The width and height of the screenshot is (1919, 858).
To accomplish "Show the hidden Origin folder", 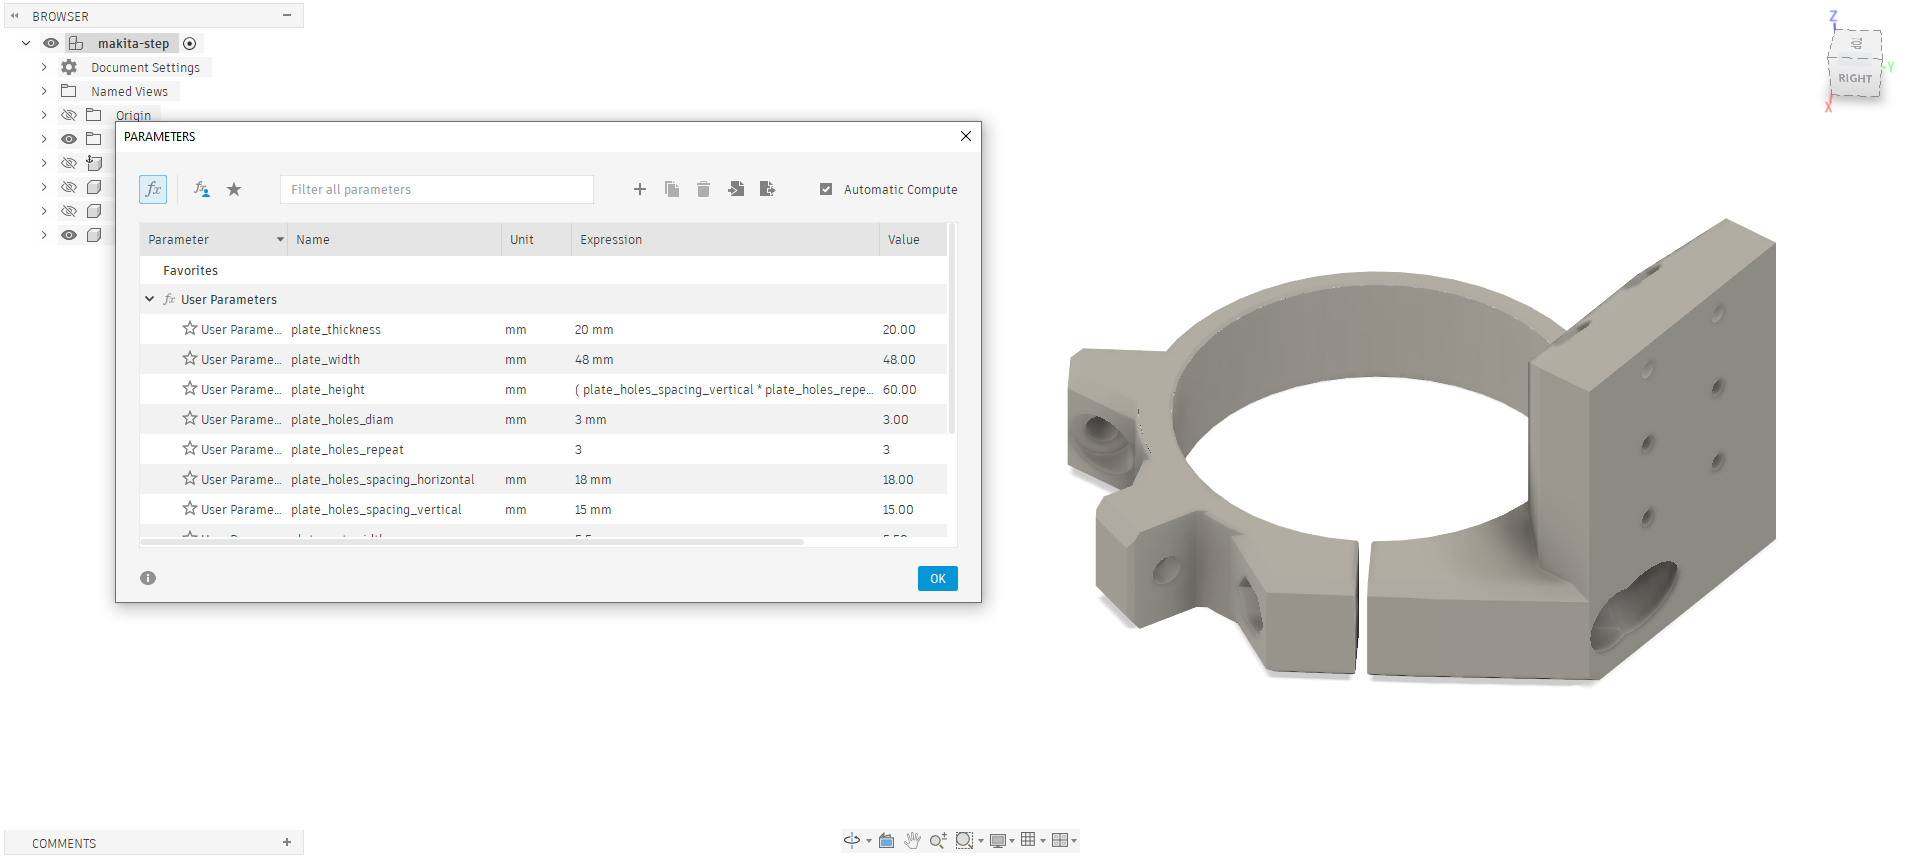I will (x=69, y=115).
